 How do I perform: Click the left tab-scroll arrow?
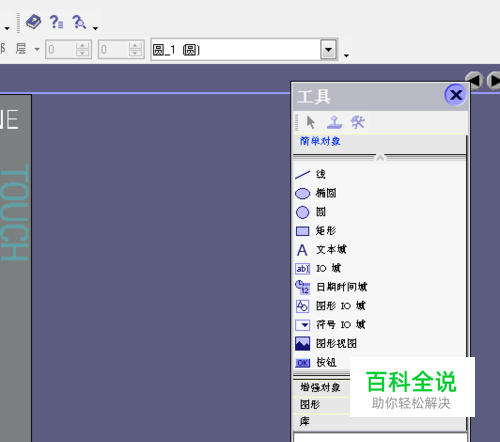474,80
